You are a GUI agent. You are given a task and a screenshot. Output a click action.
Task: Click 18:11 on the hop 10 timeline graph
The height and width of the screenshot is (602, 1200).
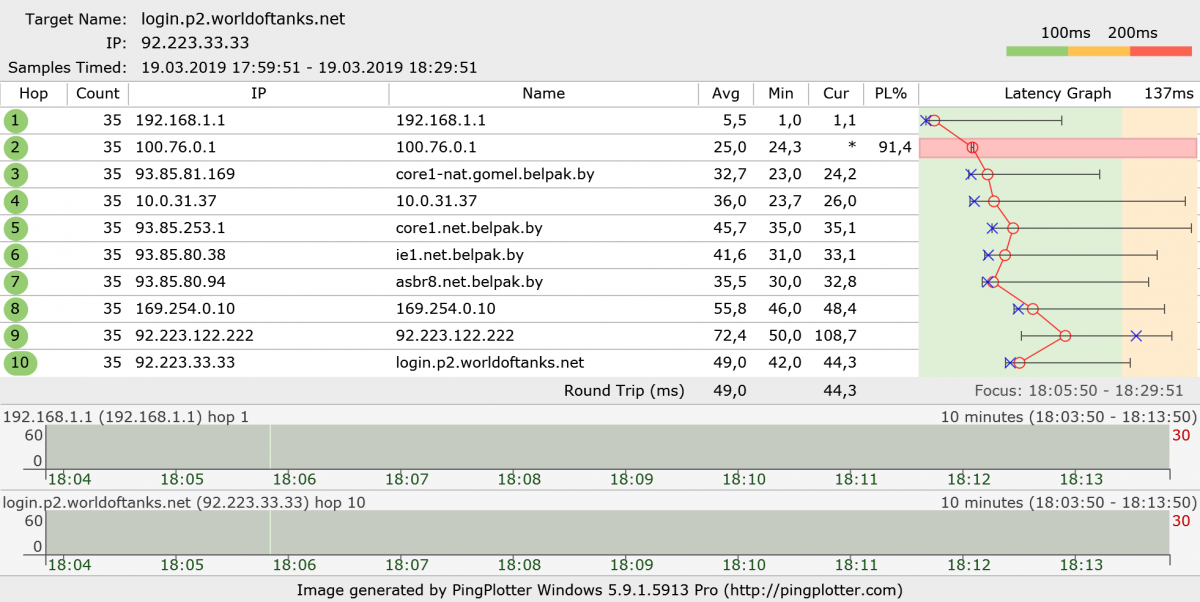click(859, 566)
